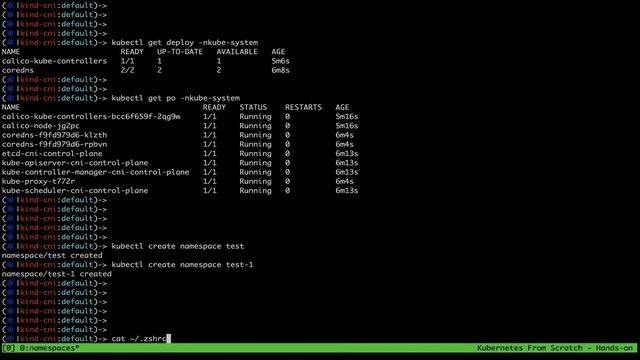
Task: Click pod name calico-node-jg2pc
Action: point(40,126)
